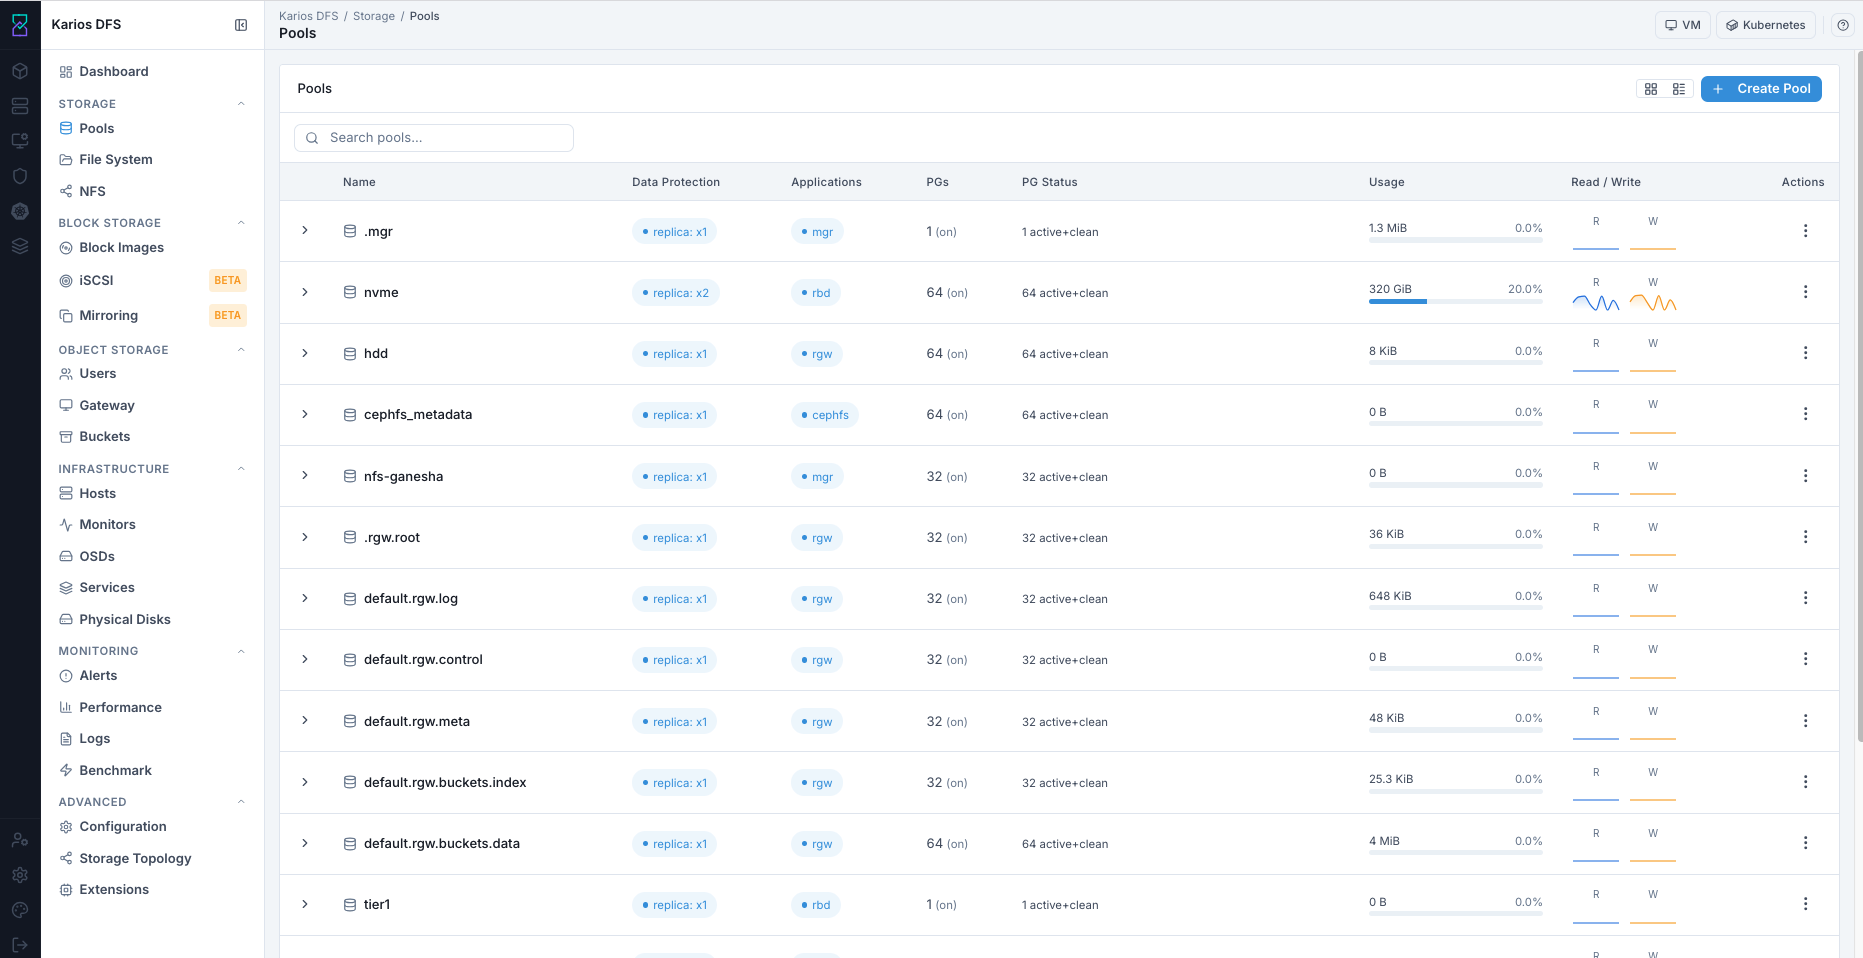Switch to grid view layout icon
Viewport: 1863px width, 958px height.
click(x=1651, y=89)
